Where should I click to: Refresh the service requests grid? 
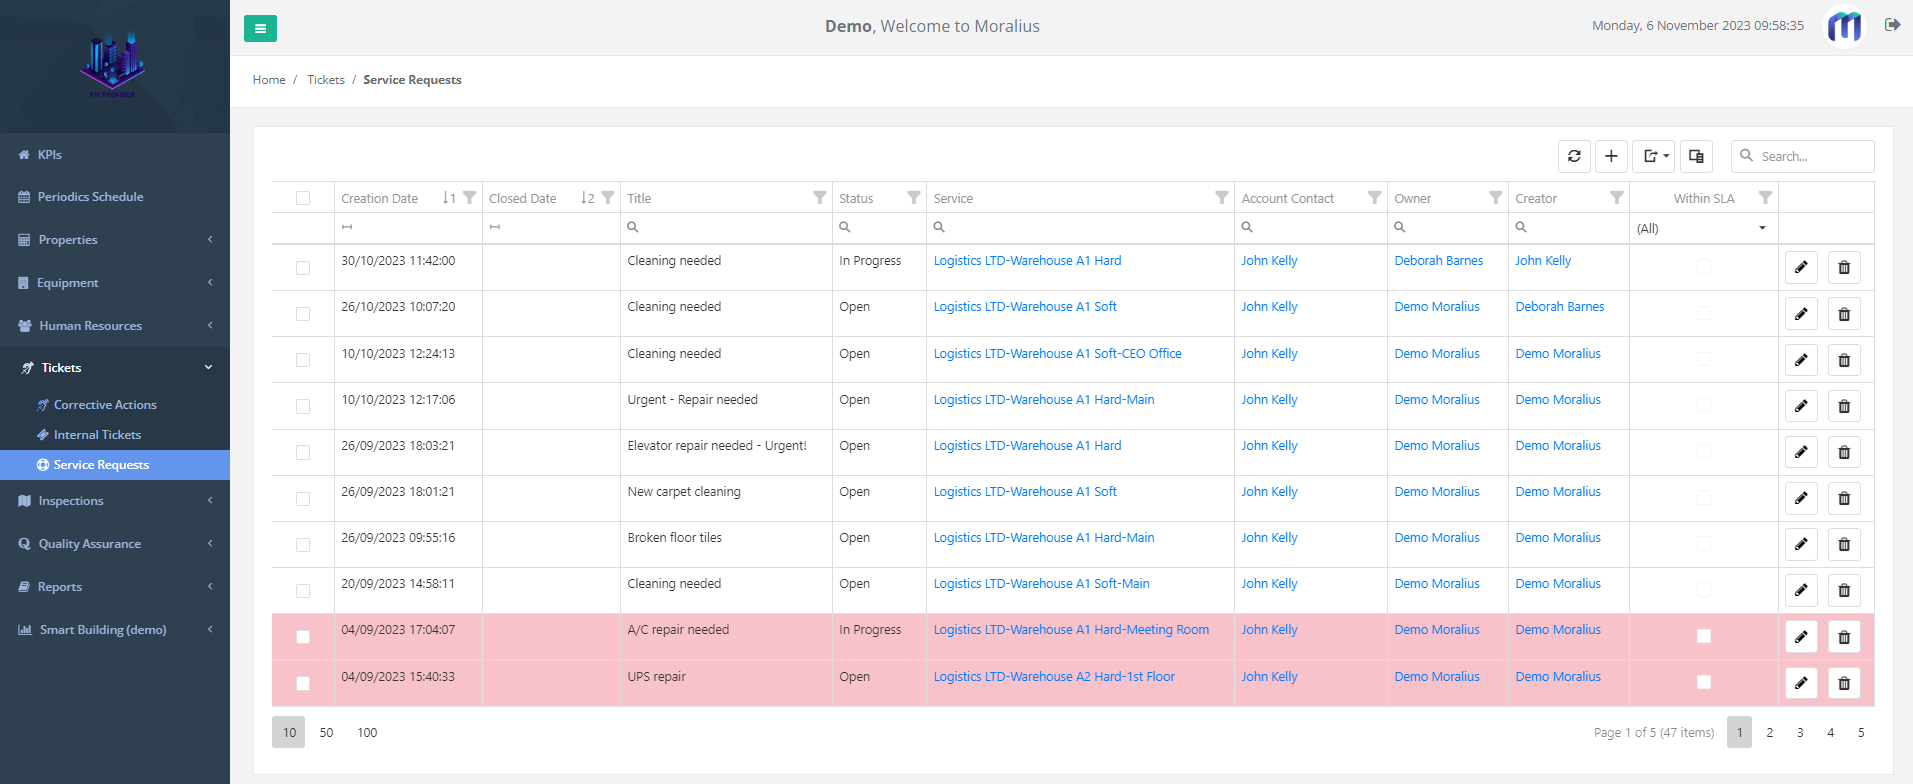point(1574,156)
